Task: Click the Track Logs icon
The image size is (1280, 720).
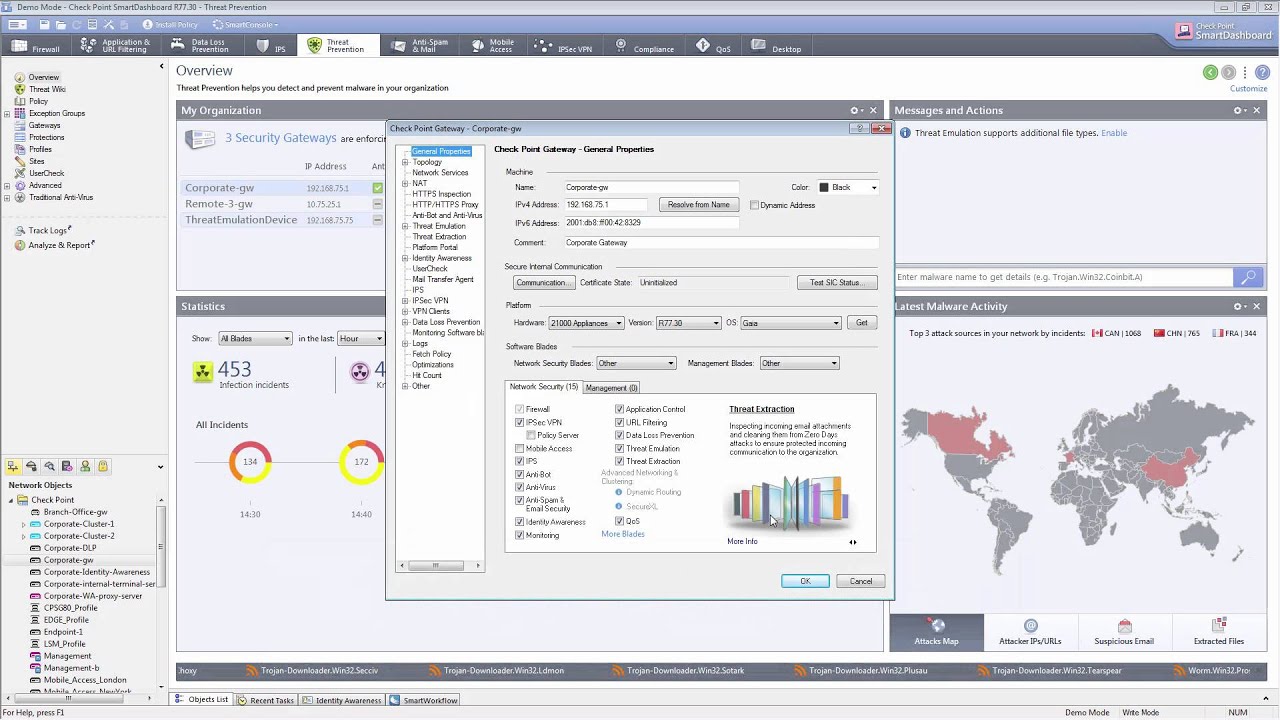Action: [x=20, y=231]
